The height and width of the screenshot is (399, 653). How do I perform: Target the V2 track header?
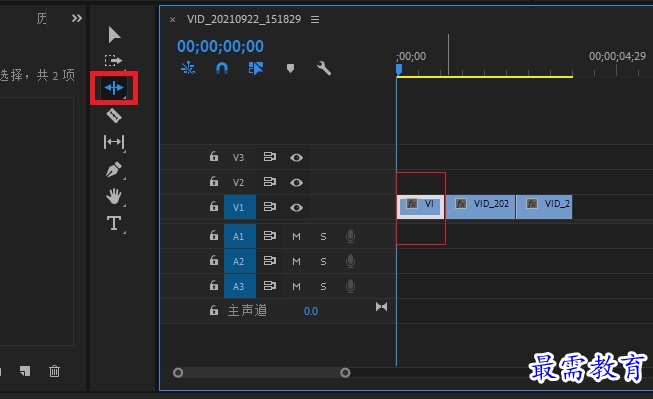point(238,182)
